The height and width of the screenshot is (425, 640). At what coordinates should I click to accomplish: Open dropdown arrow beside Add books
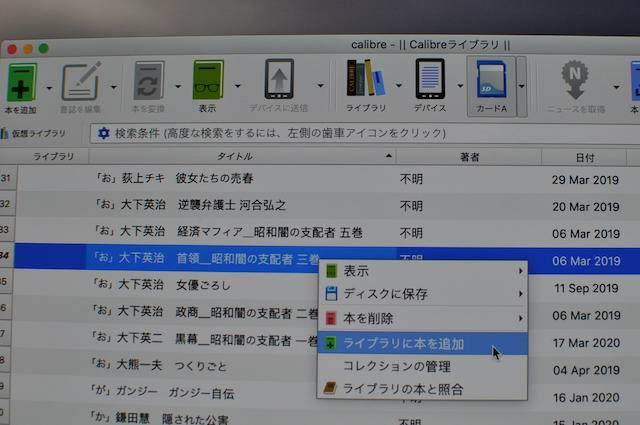[49, 88]
